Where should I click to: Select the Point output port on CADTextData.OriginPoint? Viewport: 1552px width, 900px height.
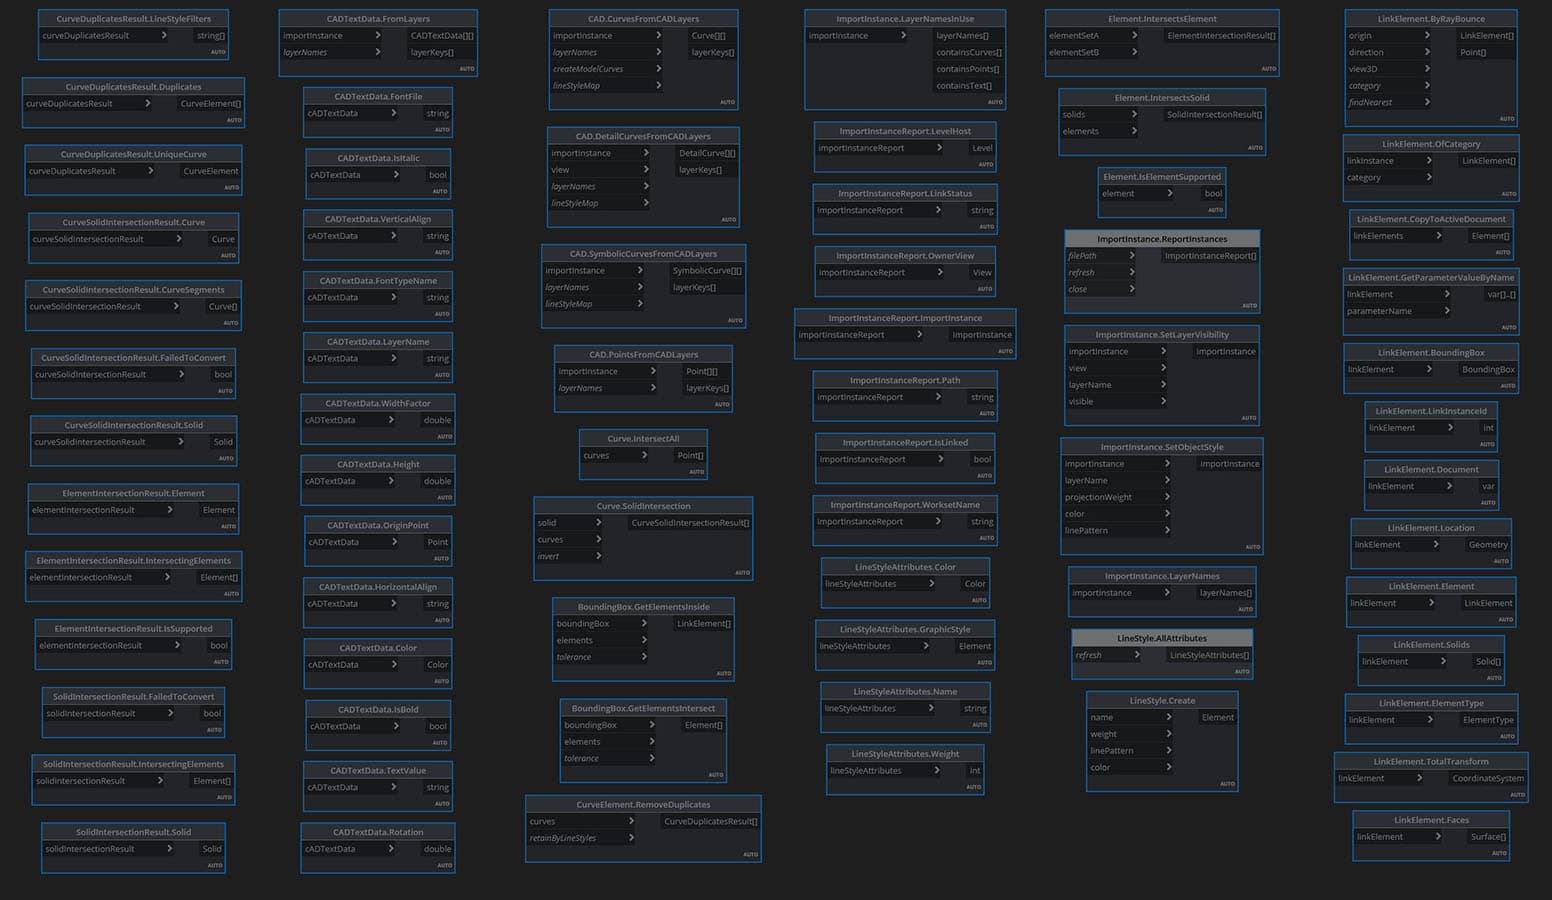[436, 542]
